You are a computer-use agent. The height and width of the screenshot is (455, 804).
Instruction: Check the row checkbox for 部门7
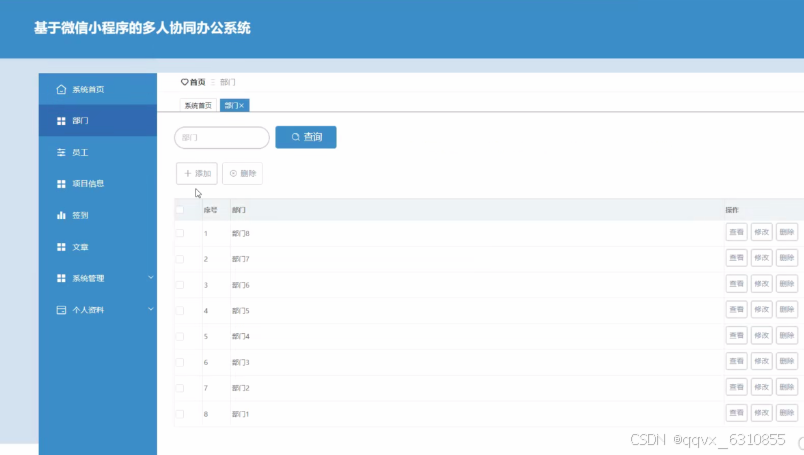coord(180,259)
